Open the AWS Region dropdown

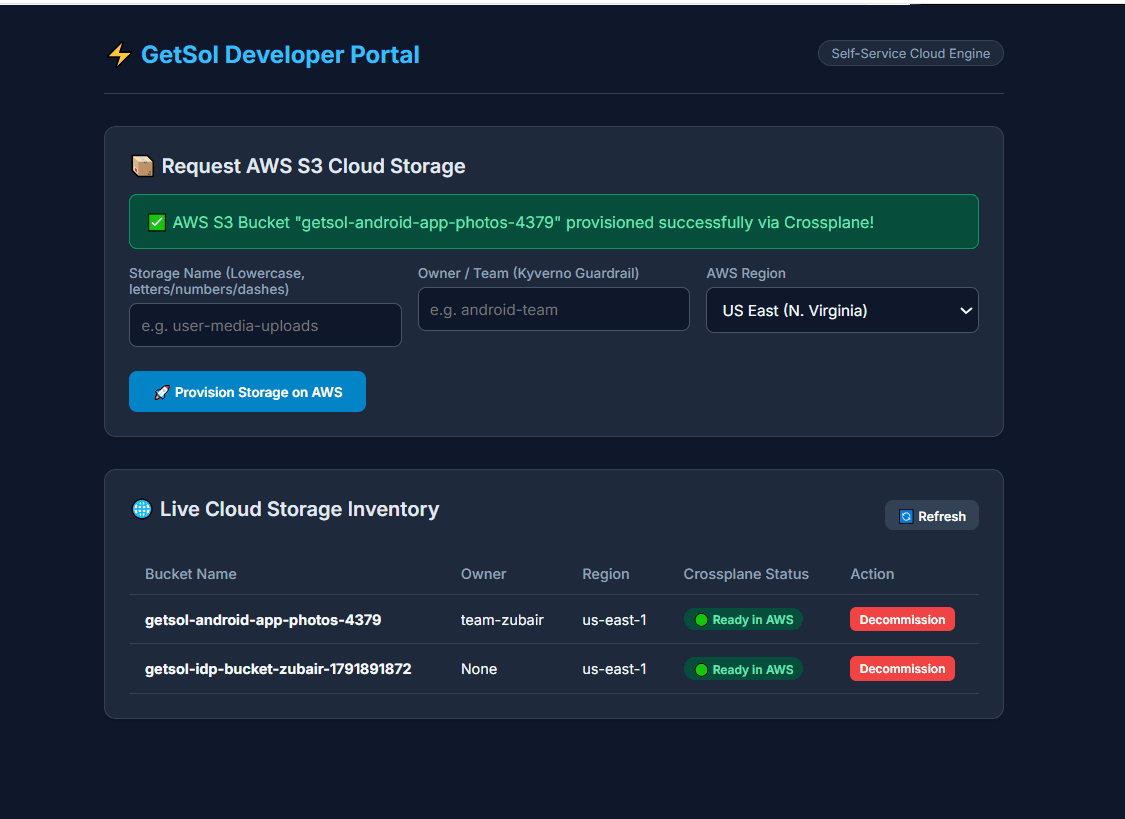click(x=842, y=310)
